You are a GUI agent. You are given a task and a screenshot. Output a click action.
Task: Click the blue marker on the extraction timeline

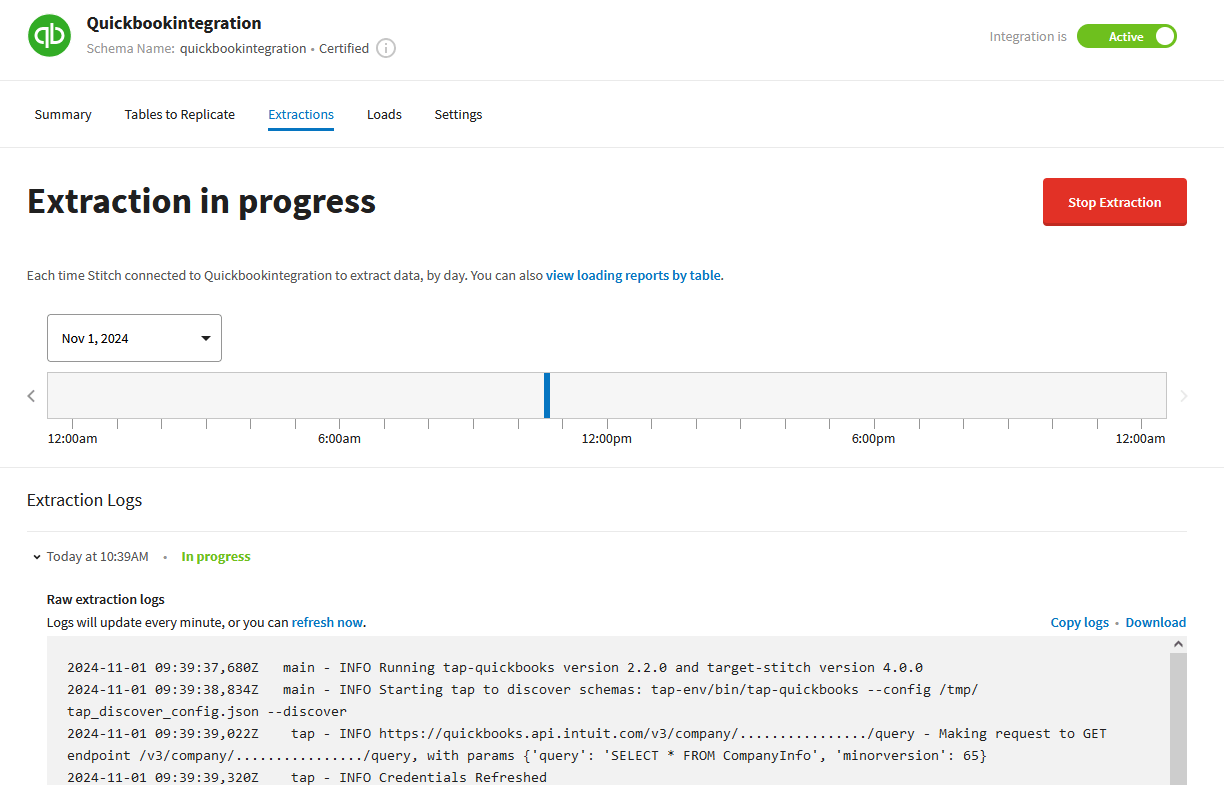click(x=546, y=395)
